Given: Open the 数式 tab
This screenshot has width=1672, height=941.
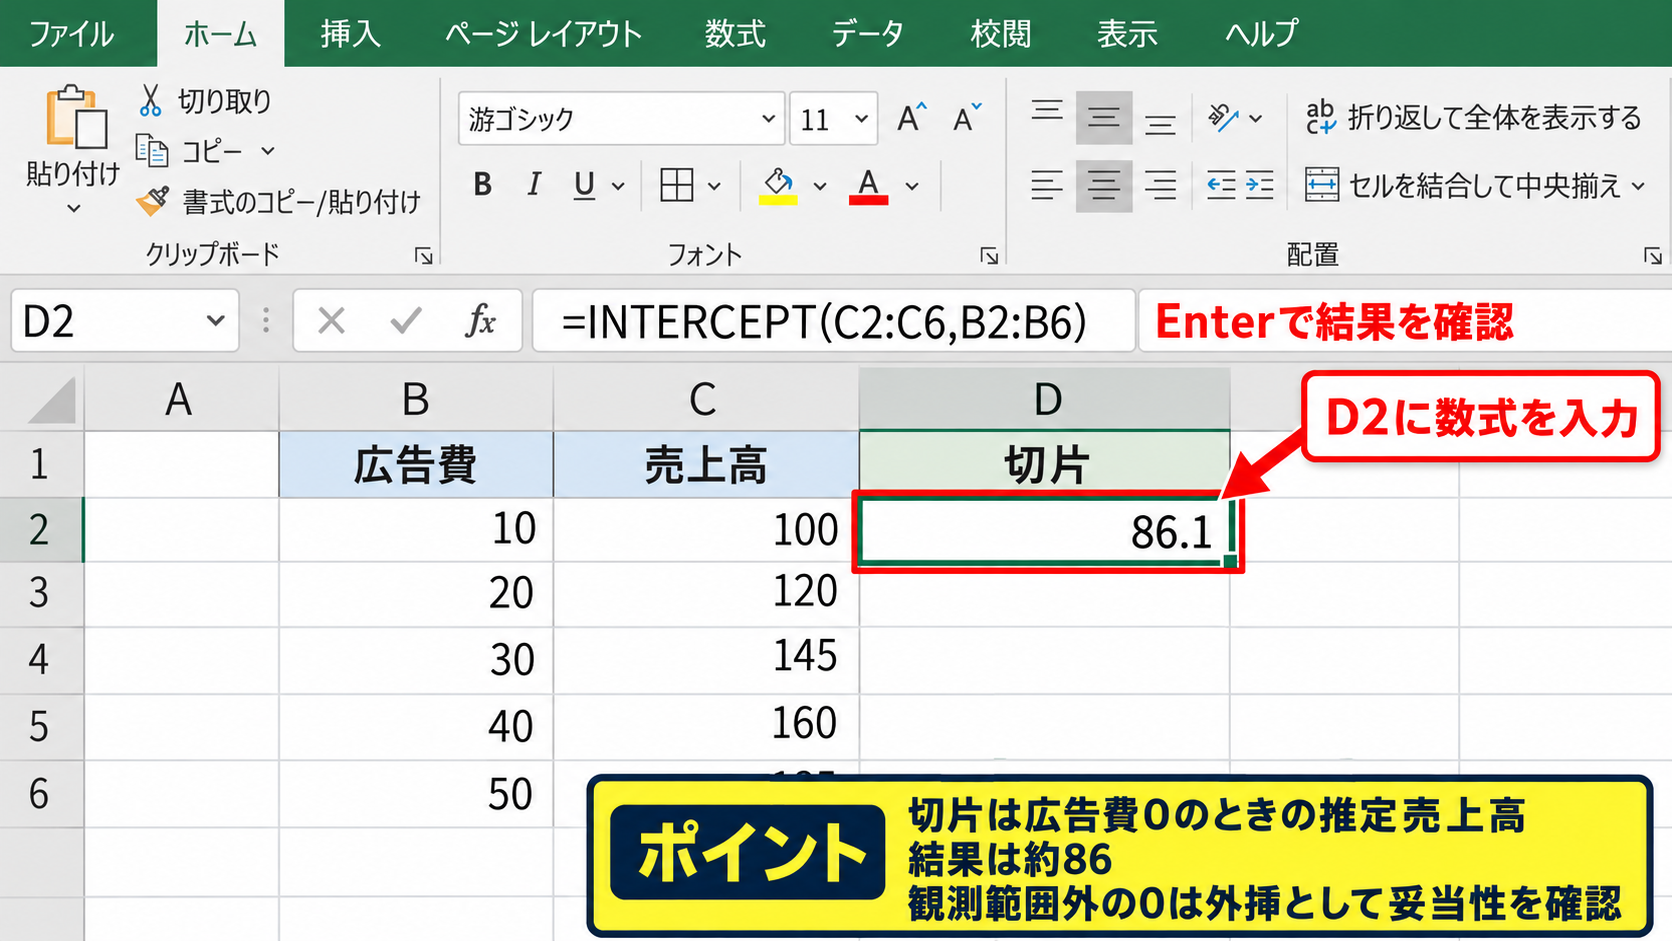Looking at the screenshot, I should coord(734,34).
